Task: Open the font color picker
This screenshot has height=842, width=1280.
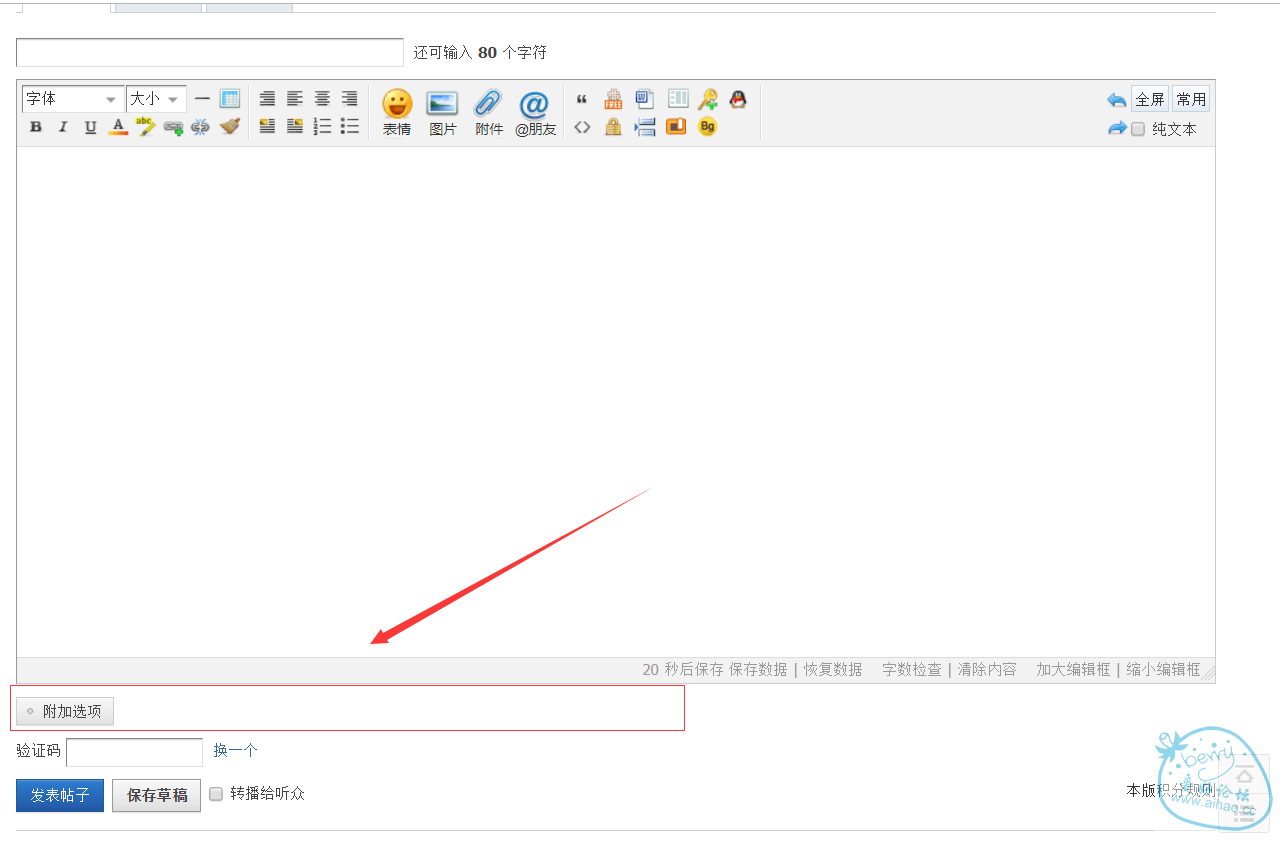Action: [x=118, y=127]
